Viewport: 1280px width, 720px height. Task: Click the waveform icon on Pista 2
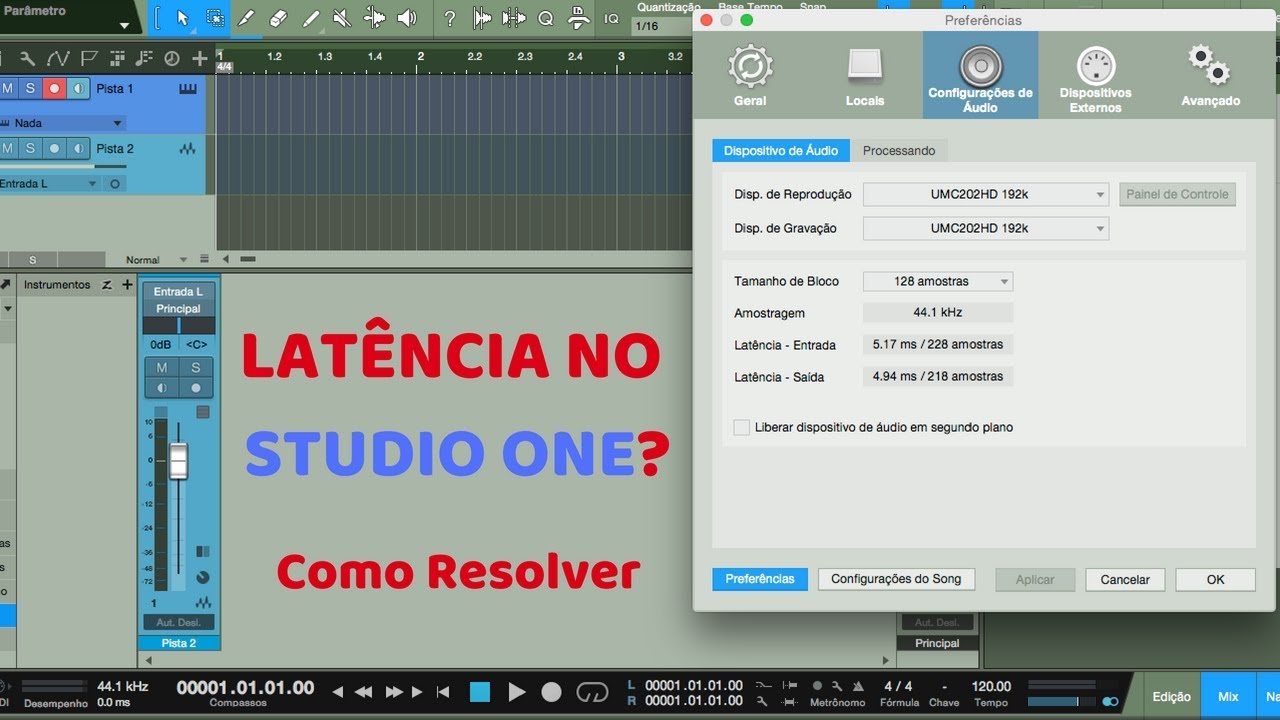[x=188, y=149]
